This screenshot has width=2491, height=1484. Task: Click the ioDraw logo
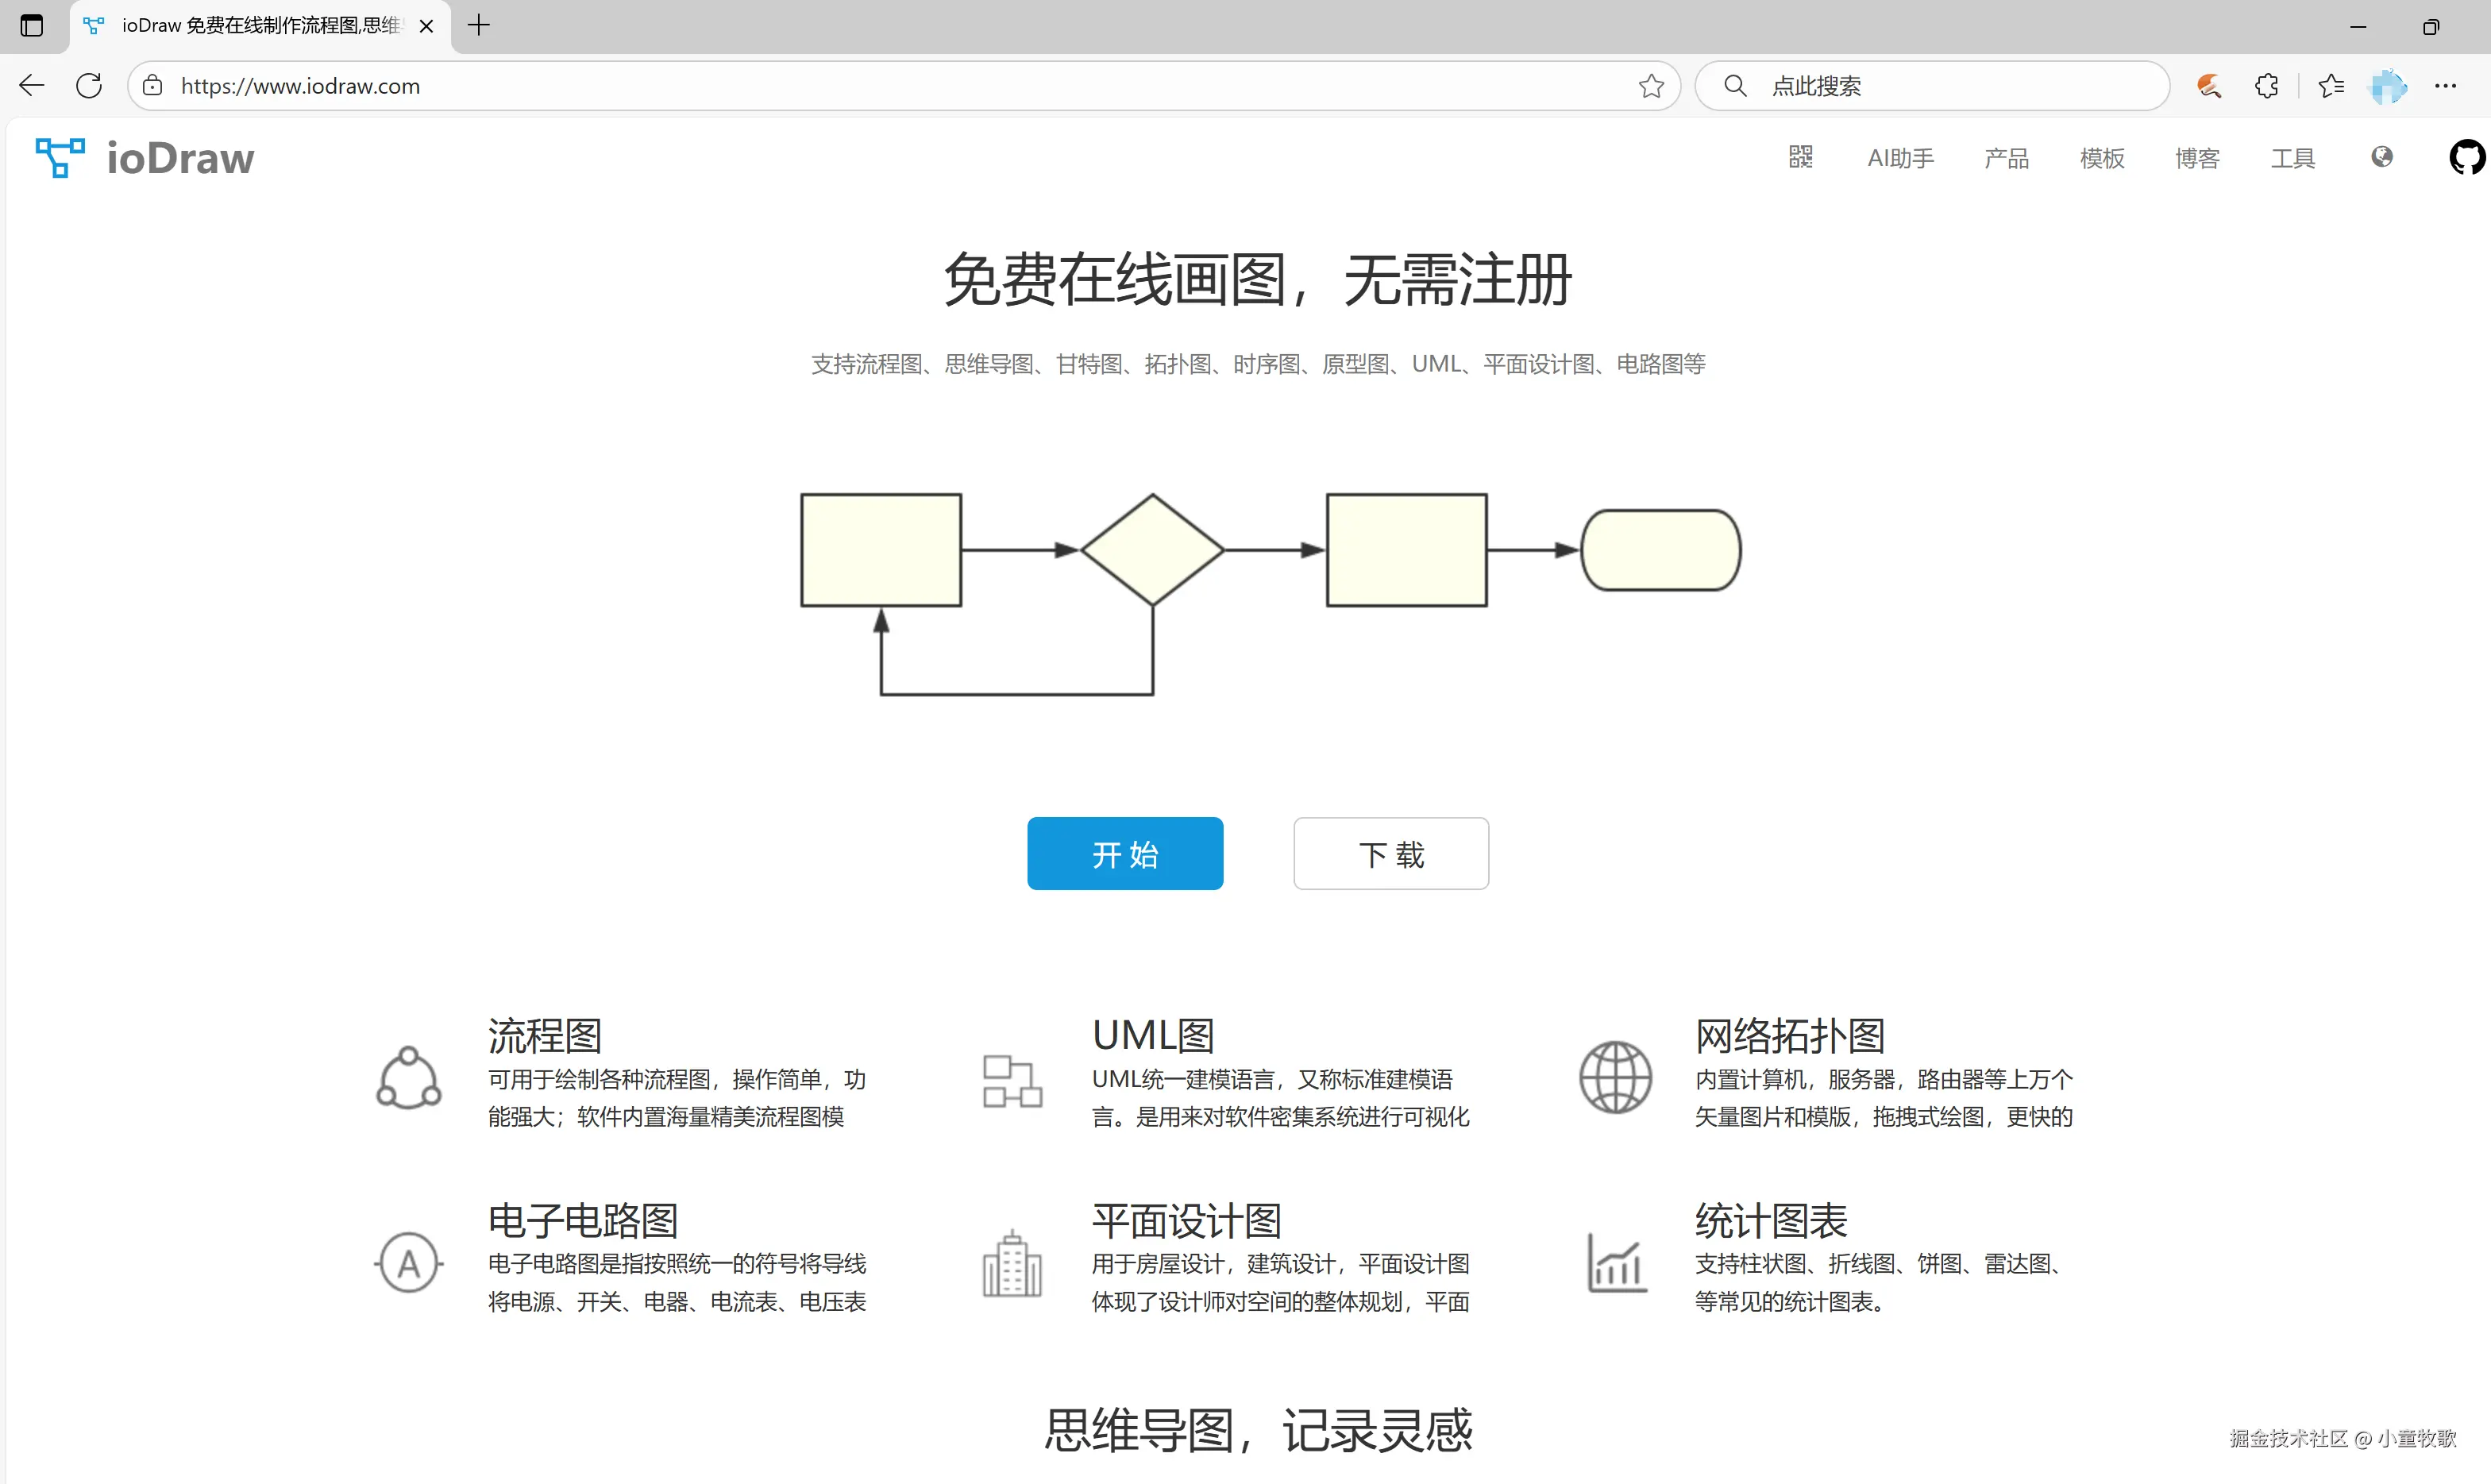tap(146, 158)
